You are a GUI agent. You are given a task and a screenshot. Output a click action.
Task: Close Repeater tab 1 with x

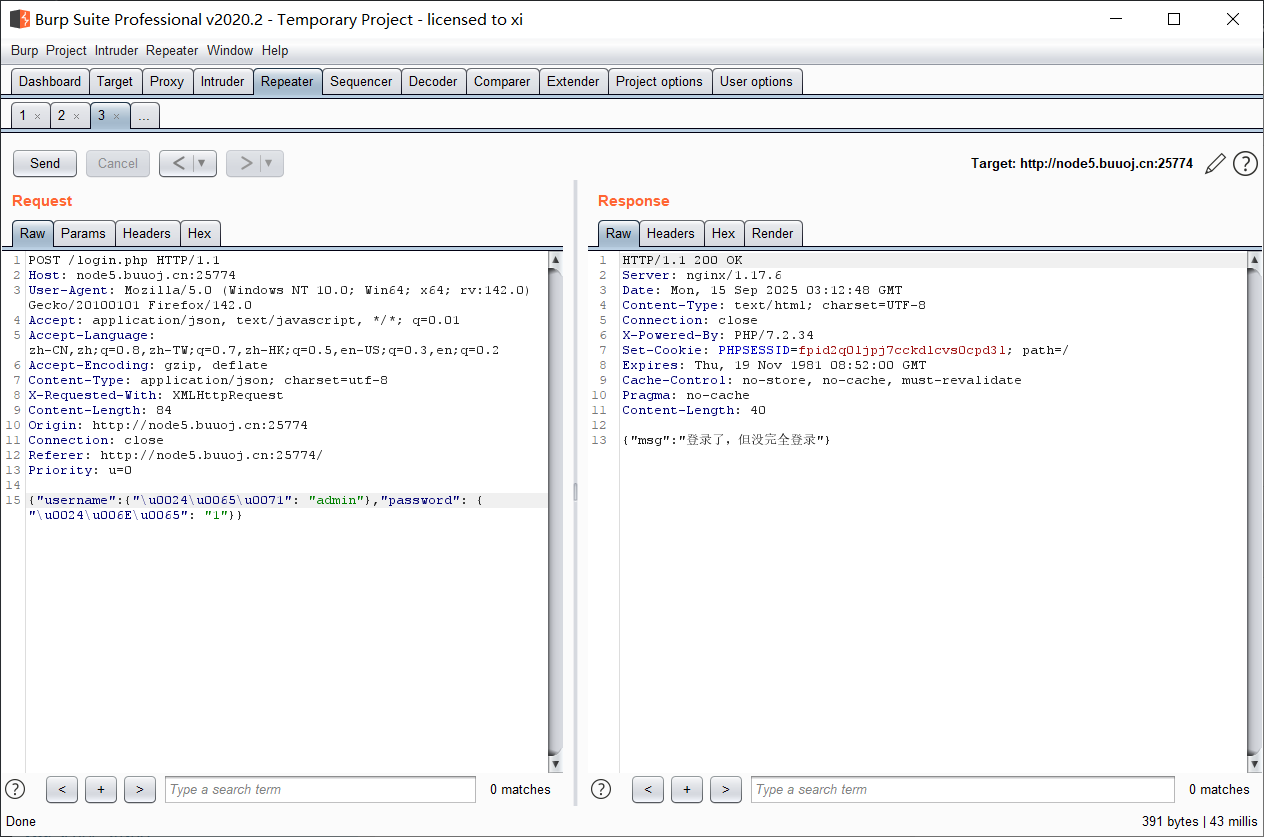(37, 116)
